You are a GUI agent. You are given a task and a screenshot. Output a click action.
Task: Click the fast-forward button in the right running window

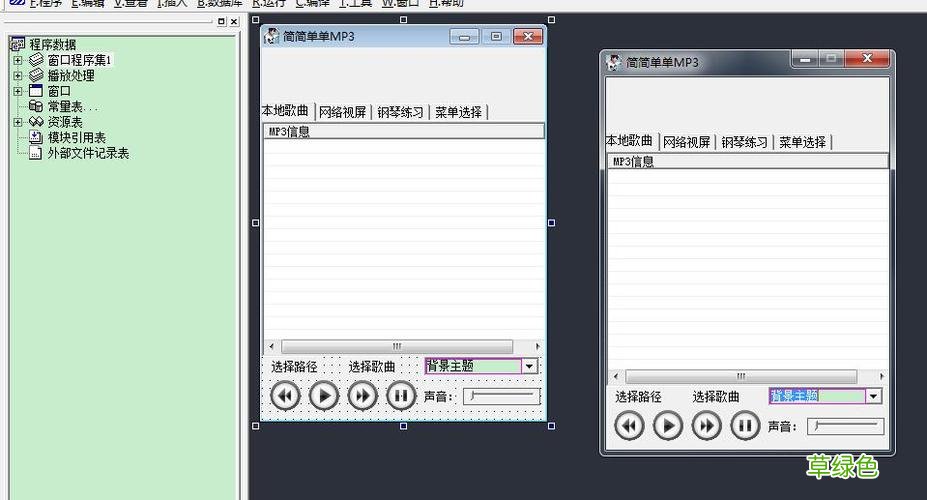(x=707, y=426)
